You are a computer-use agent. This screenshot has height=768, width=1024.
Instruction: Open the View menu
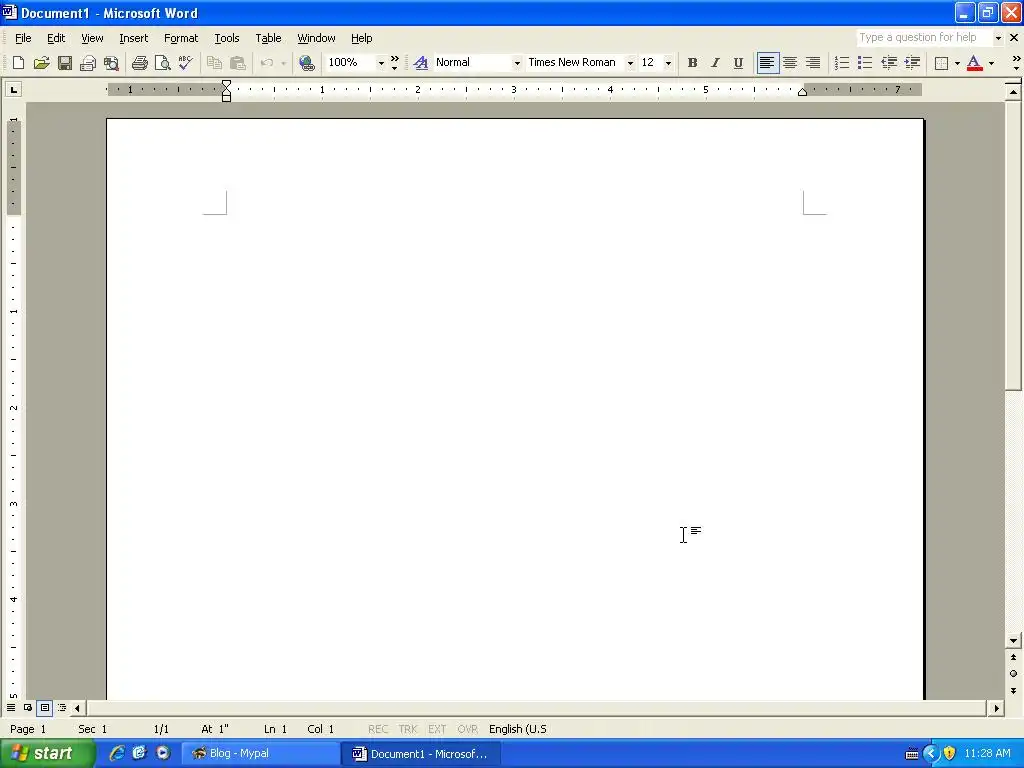point(92,38)
